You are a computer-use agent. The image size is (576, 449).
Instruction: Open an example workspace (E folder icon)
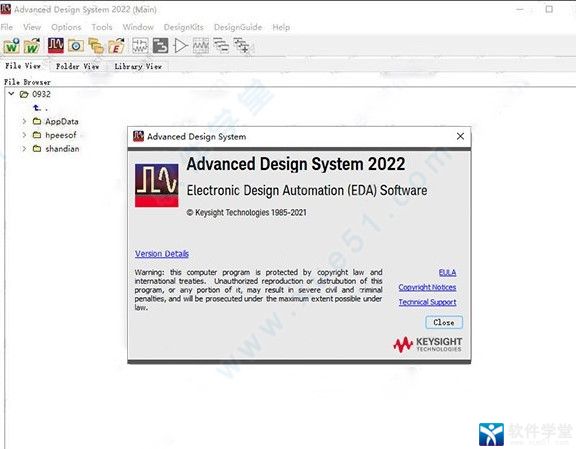(116, 46)
